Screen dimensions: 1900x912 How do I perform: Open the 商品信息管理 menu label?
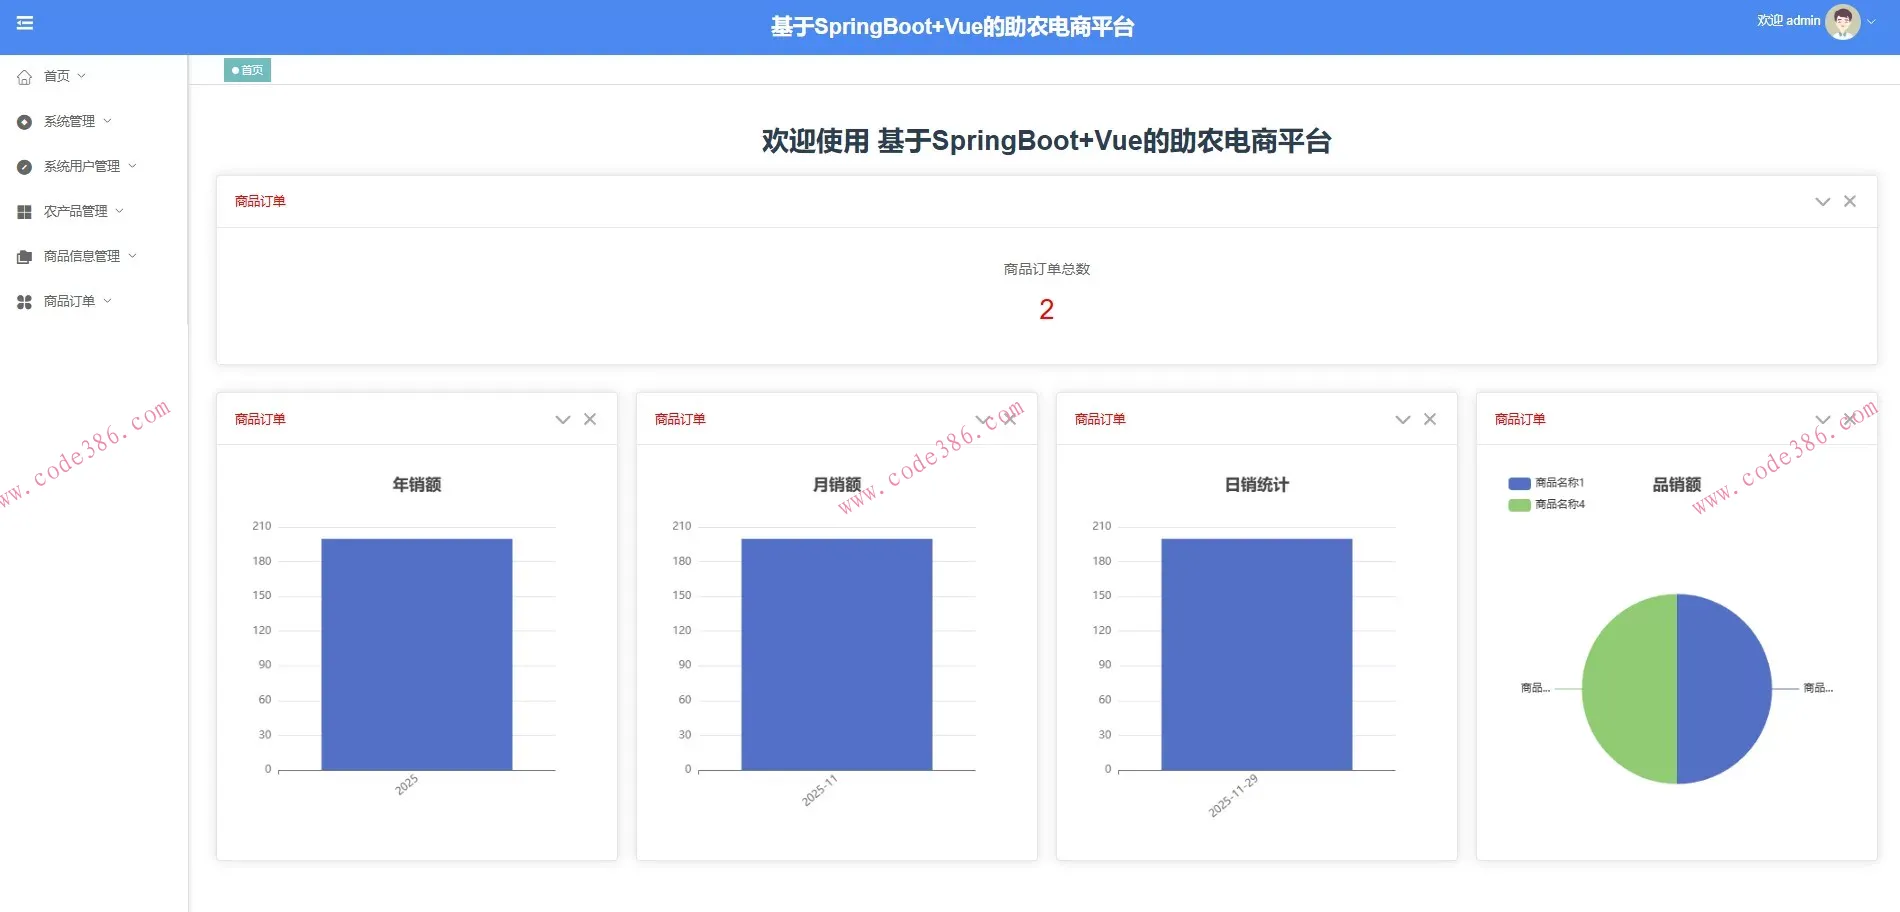click(x=82, y=256)
